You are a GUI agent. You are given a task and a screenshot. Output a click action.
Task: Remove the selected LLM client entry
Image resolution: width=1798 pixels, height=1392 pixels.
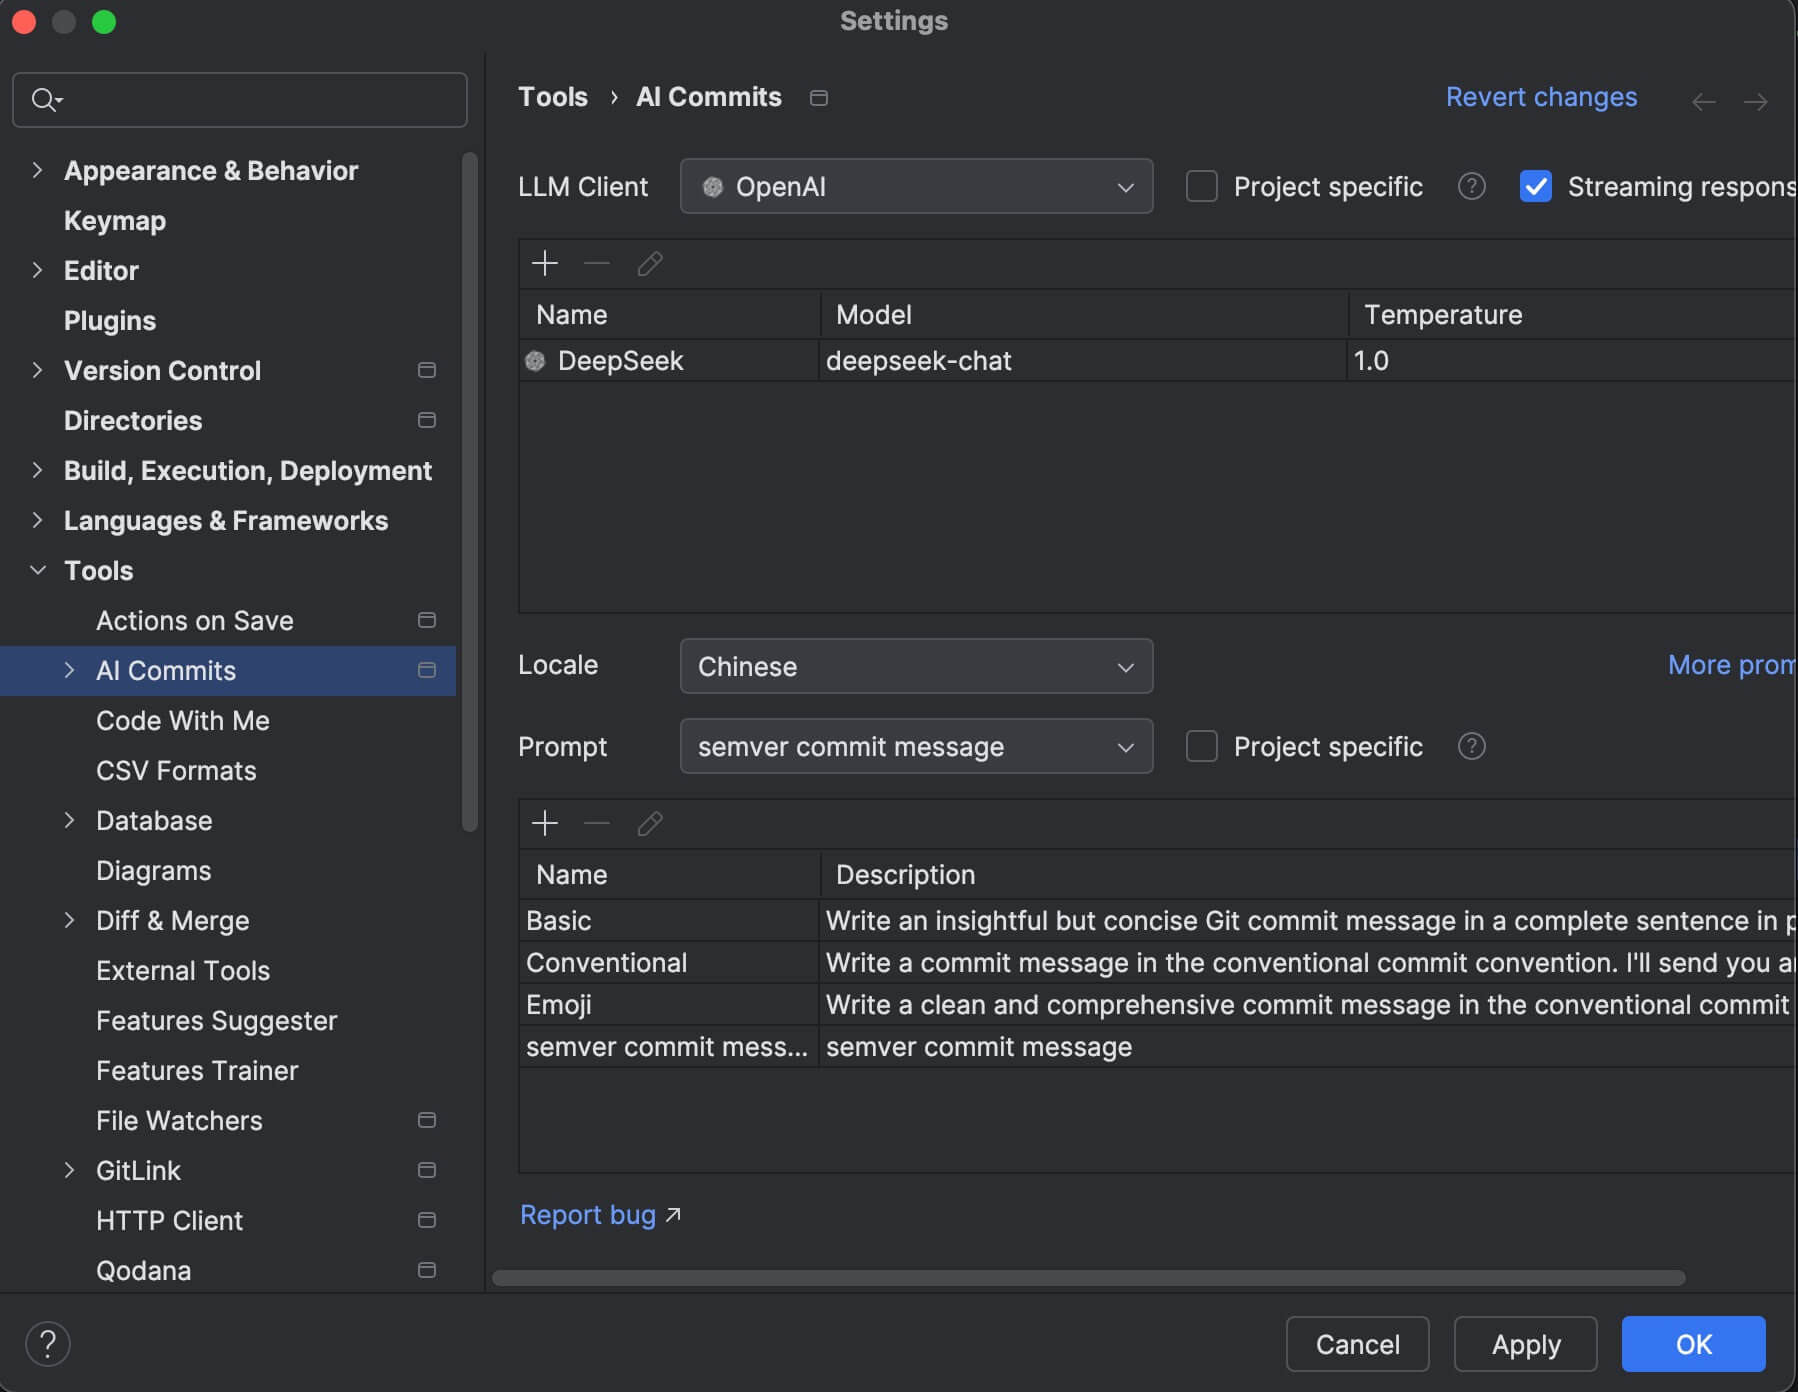click(597, 263)
